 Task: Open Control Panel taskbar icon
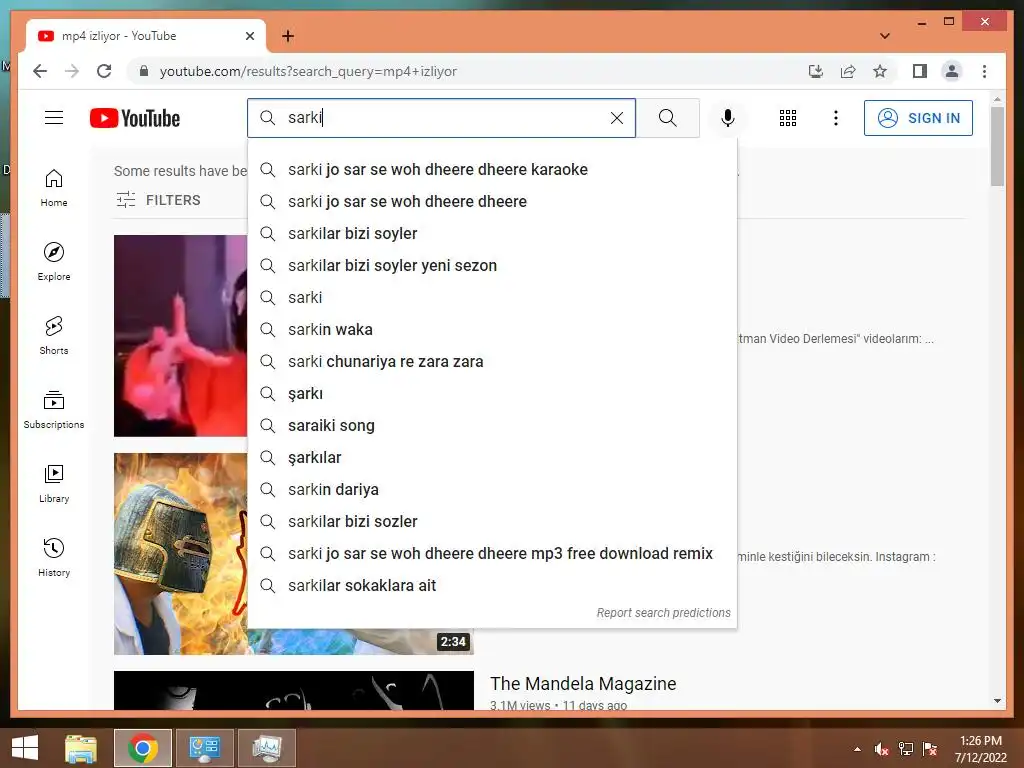(205, 748)
